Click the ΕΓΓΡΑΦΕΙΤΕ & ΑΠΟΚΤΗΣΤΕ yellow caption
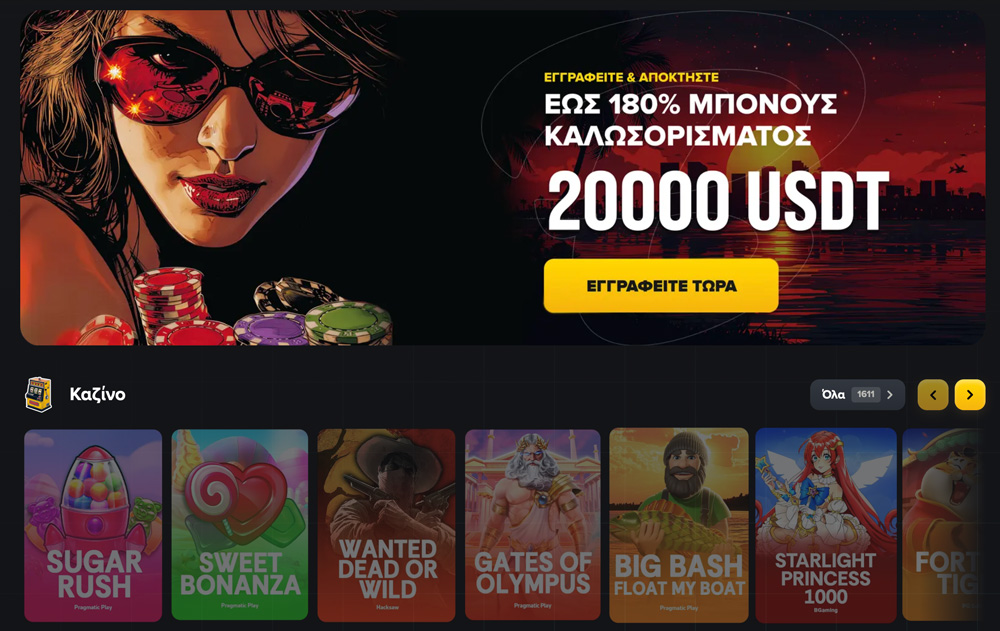Image resolution: width=1000 pixels, height=631 pixels. [631, 77]
